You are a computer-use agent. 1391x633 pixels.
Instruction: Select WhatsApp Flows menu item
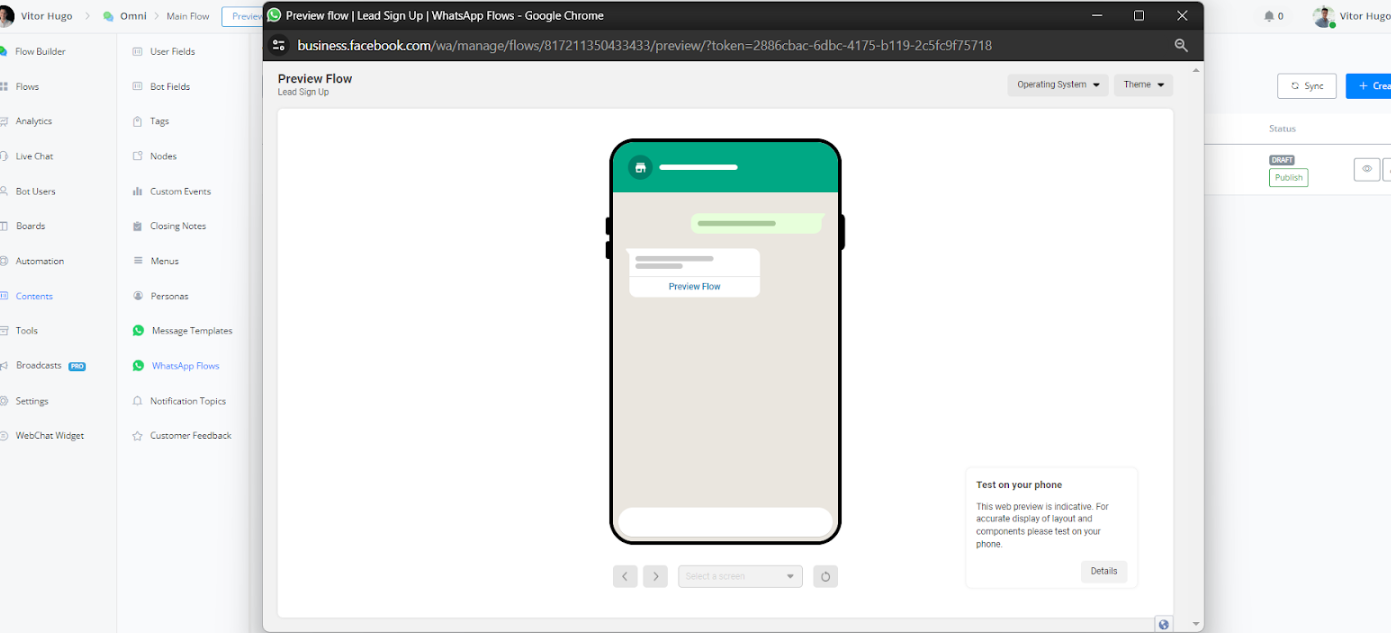click(185, 366)
